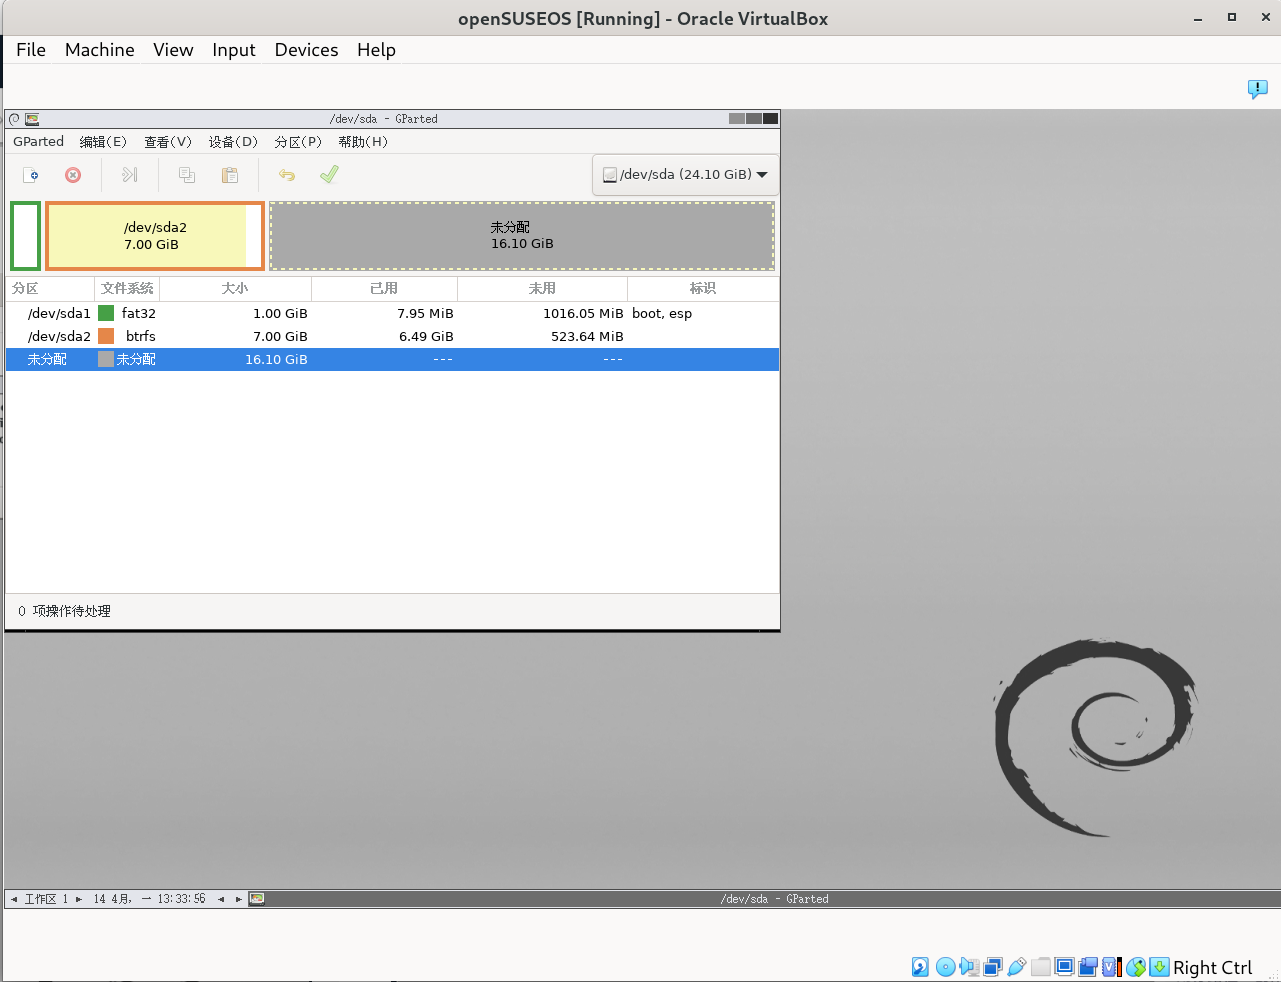Image resolution: width=1281 pixels, height=982 pixels.
Task: Open VirtualBox Devices menu
Action: click(x=307, y=50)
